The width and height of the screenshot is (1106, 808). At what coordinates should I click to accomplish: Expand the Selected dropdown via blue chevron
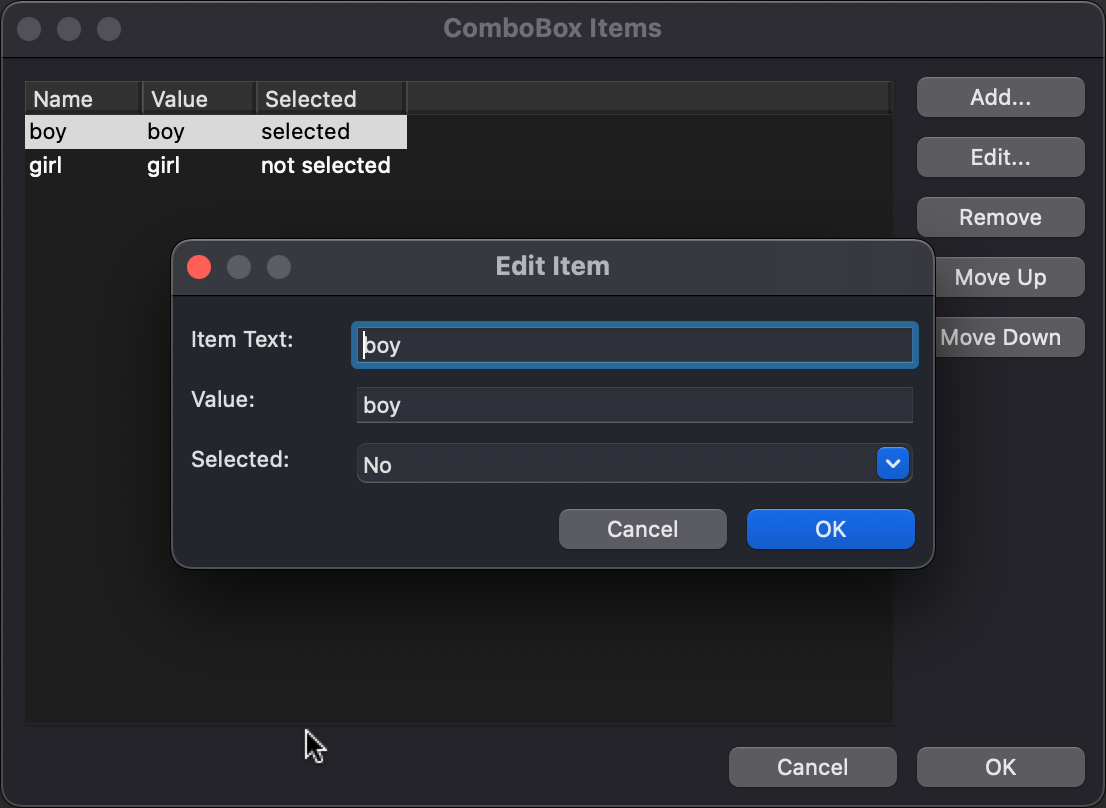(892, 464)
